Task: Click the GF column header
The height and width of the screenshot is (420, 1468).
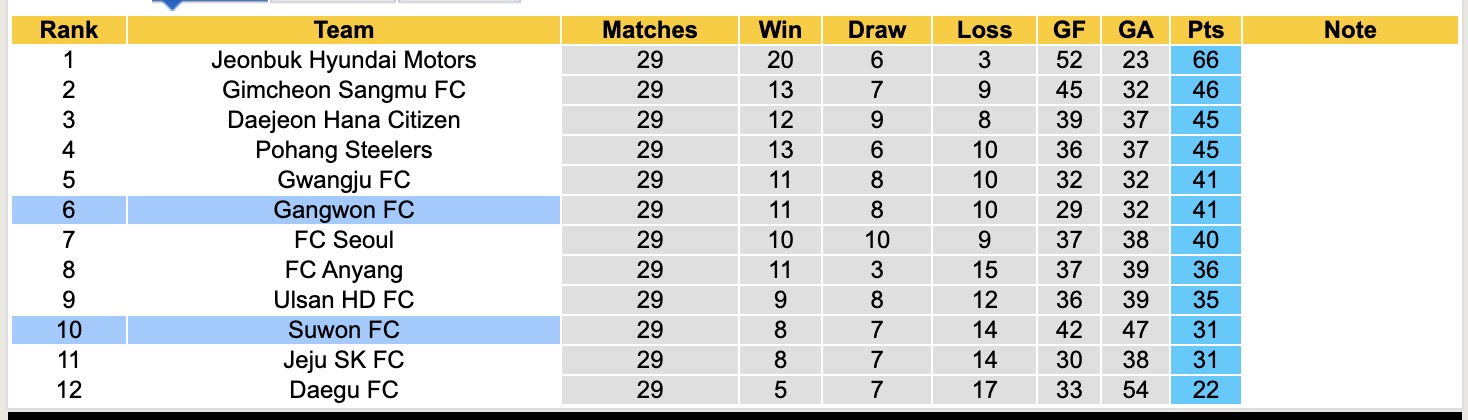Action: tap(1068, 30)
